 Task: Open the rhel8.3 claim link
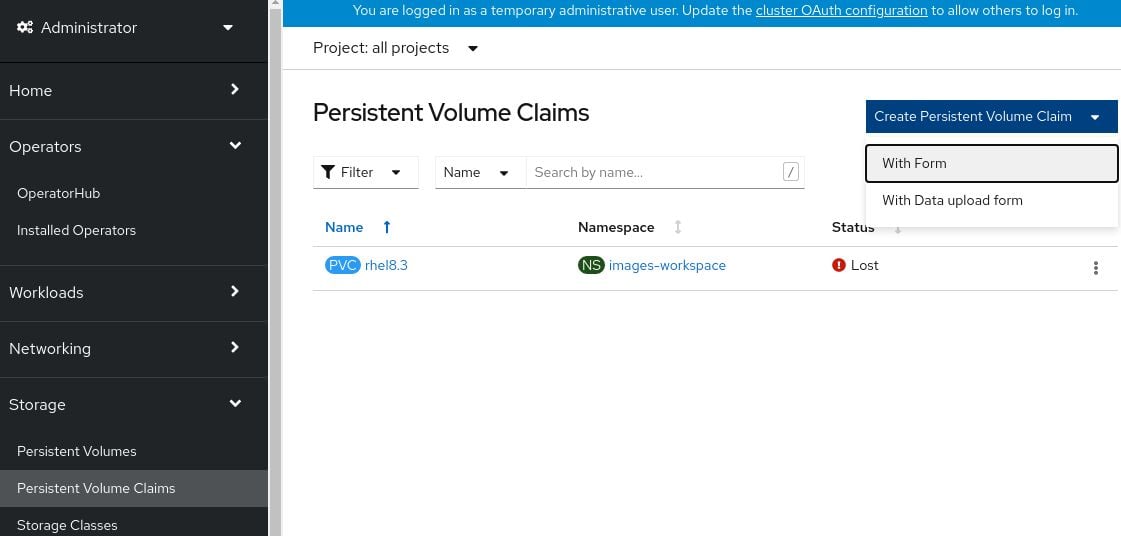coord(386,265)
